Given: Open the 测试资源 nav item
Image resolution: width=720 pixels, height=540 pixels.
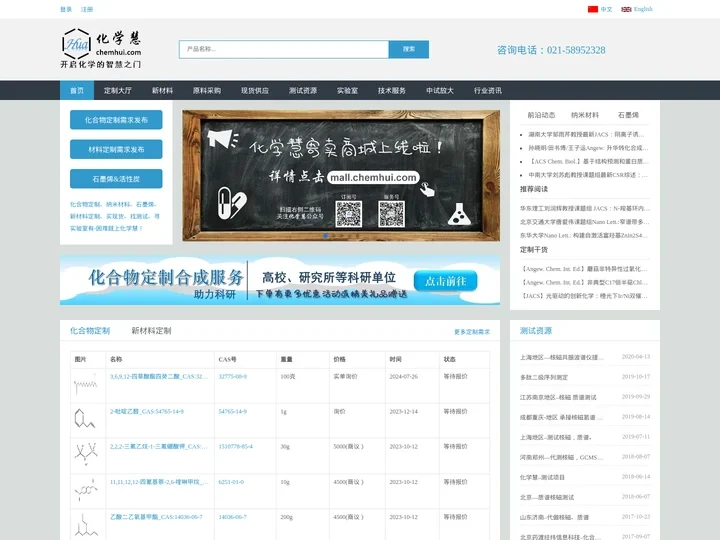Looking at the screenshot, I should click(303, 90).
